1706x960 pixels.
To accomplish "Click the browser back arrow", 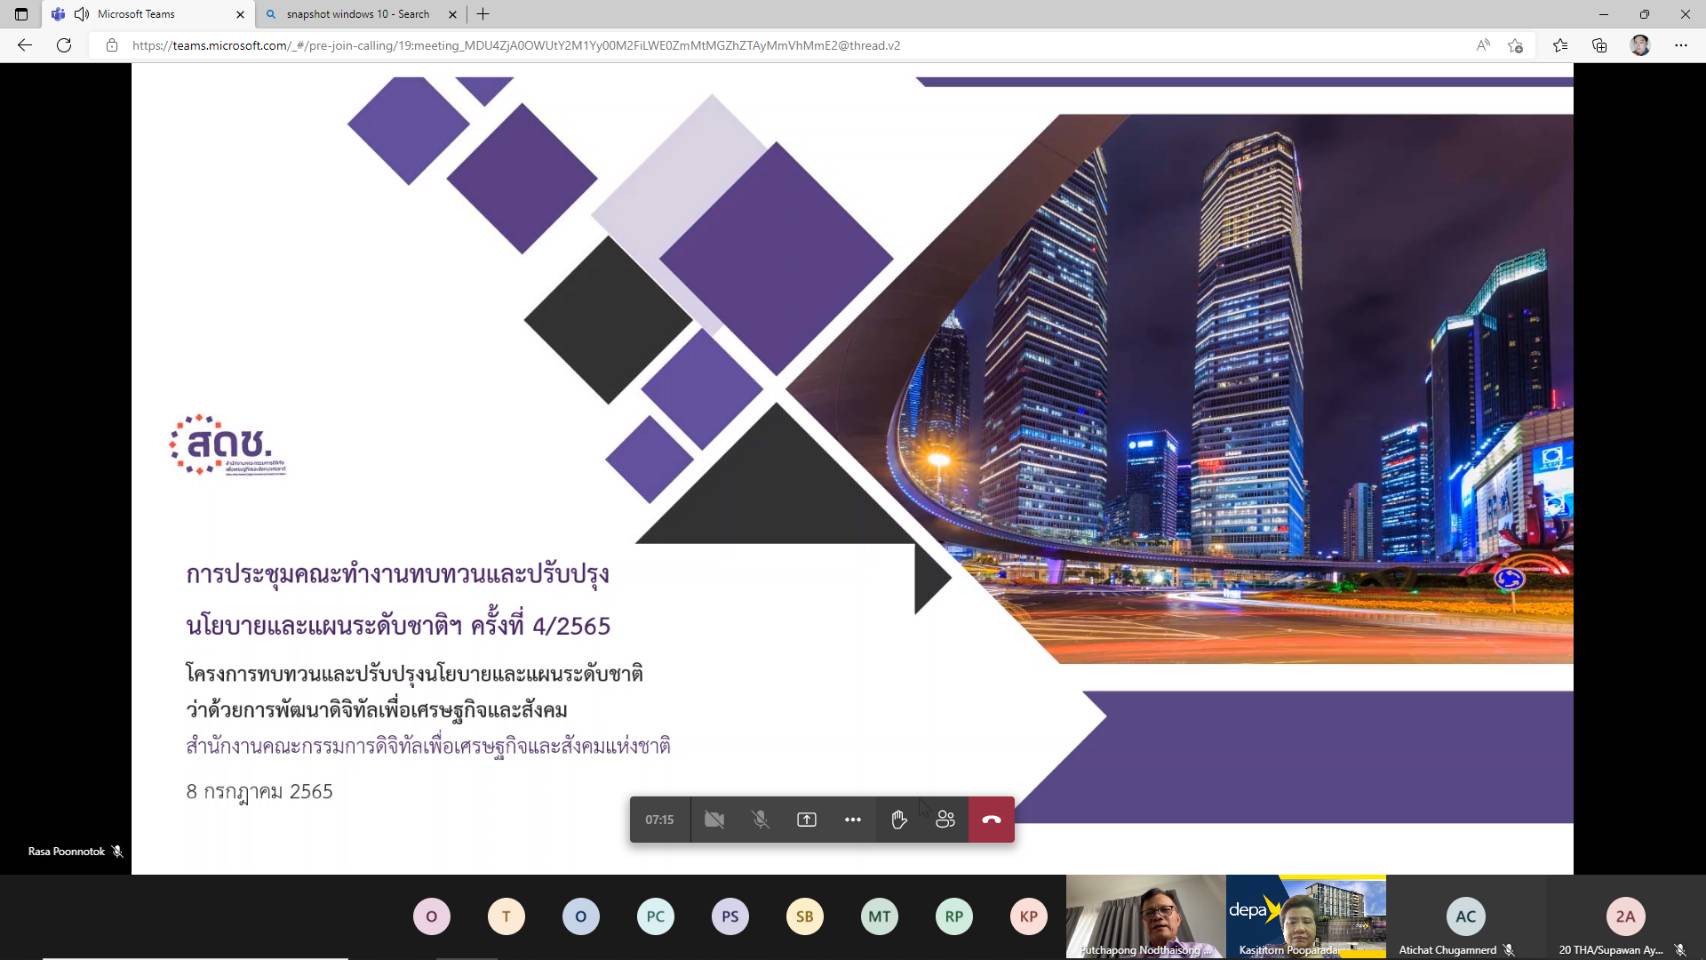I will pyautogui.click(x=25, y=45).
